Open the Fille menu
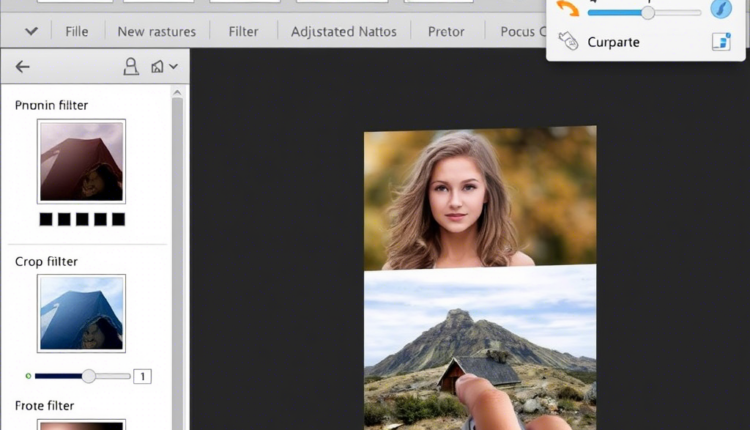 (76, 31)
